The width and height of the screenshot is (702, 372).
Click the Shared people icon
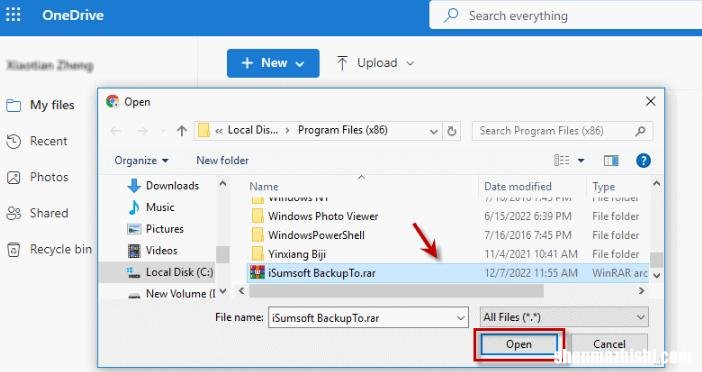pyautogui.click(x=13, y=214)
